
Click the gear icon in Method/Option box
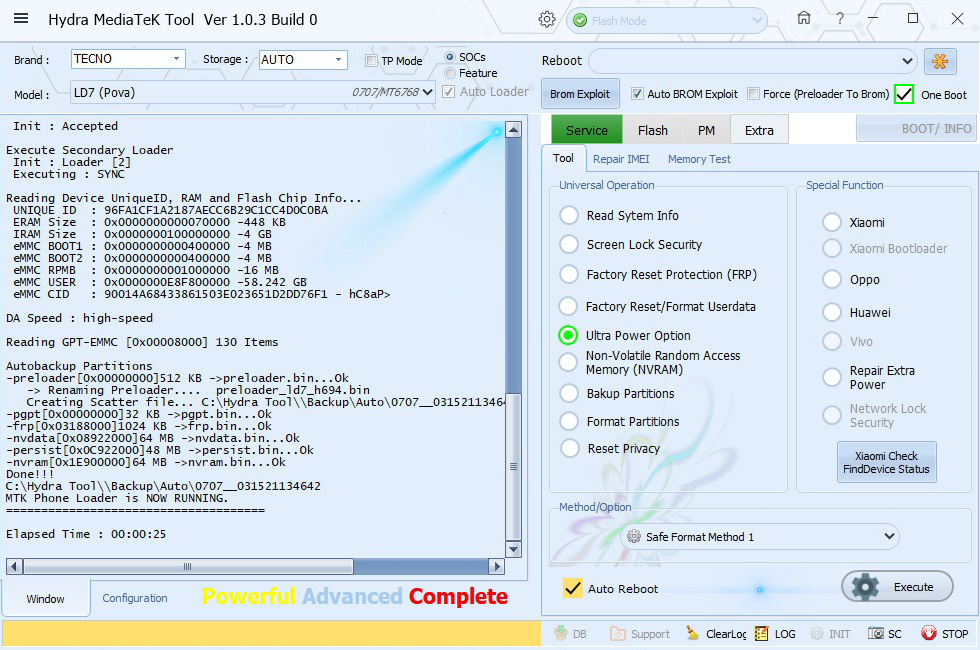(x=634, y=536)
